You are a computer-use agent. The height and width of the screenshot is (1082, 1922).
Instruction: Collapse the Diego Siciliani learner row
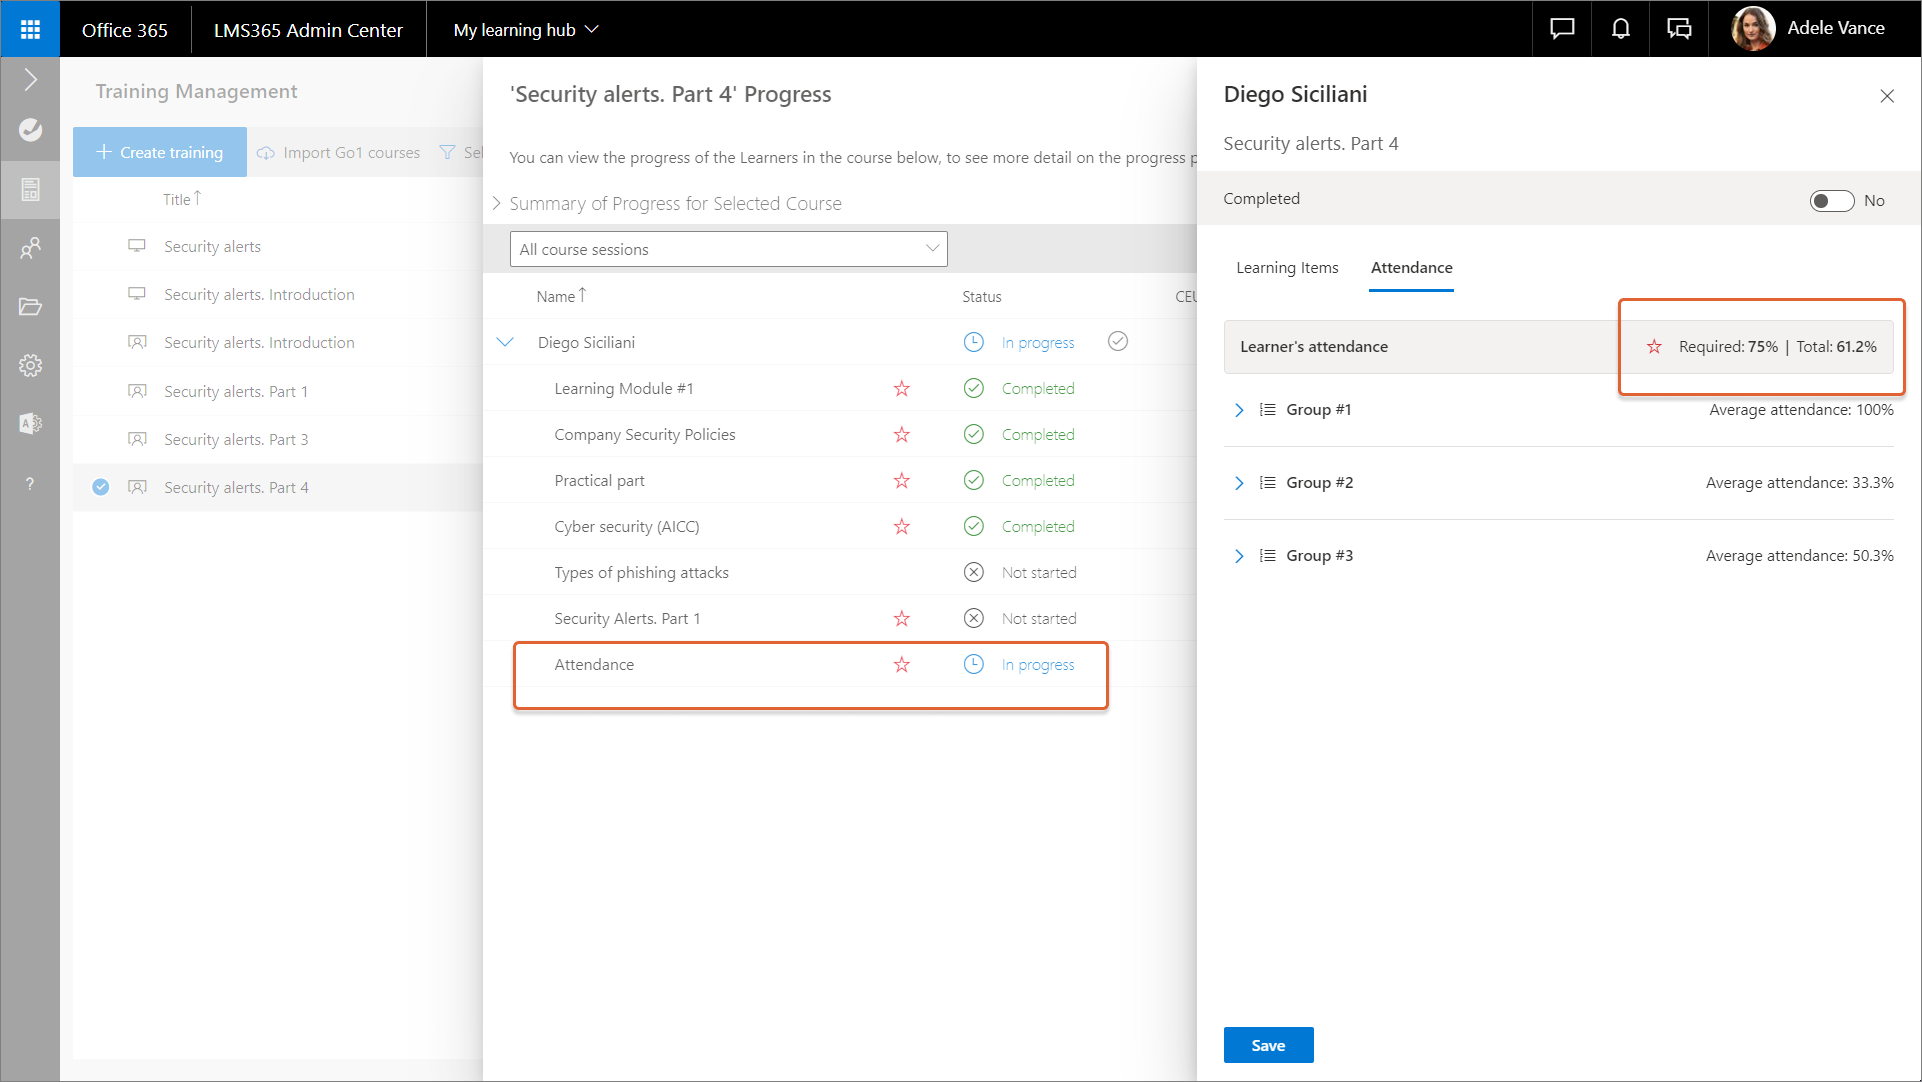point(505,342)
